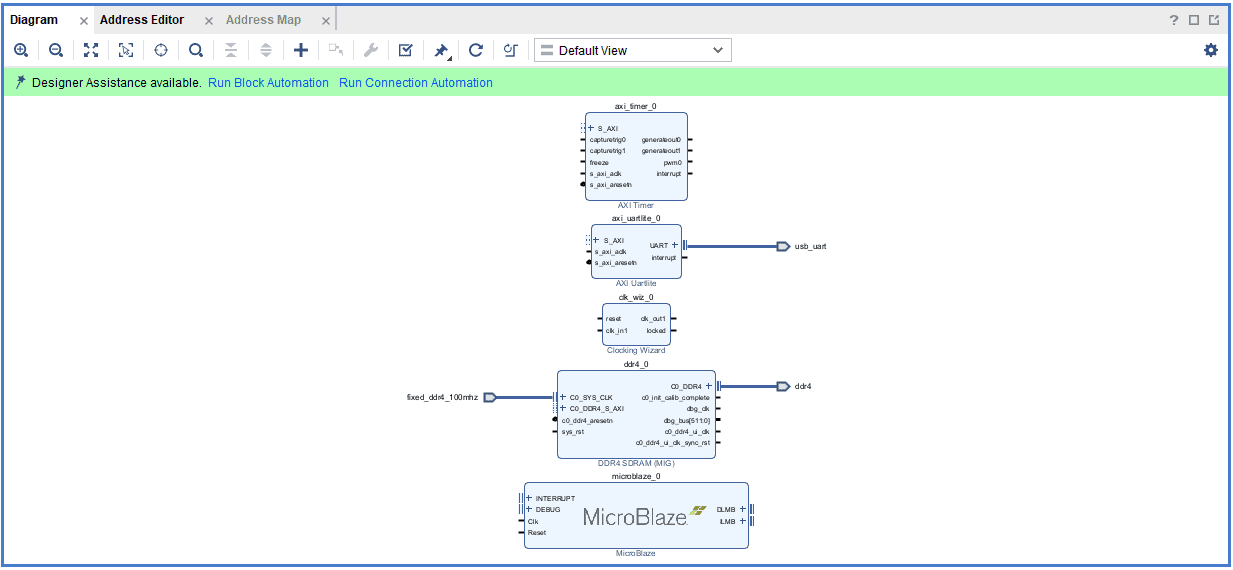This screenshot has height=570, width=1233.
Task: Switch to the Address Editor tab
Action: point(141,20)
